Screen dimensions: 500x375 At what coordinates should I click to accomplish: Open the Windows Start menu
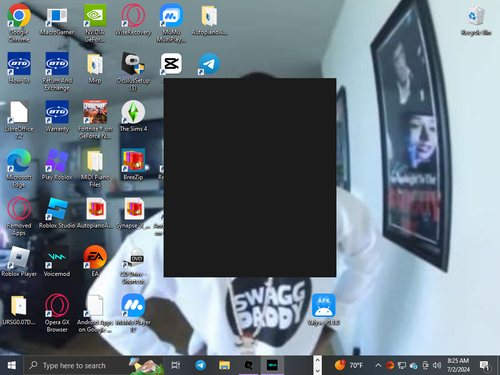[12, 365]
